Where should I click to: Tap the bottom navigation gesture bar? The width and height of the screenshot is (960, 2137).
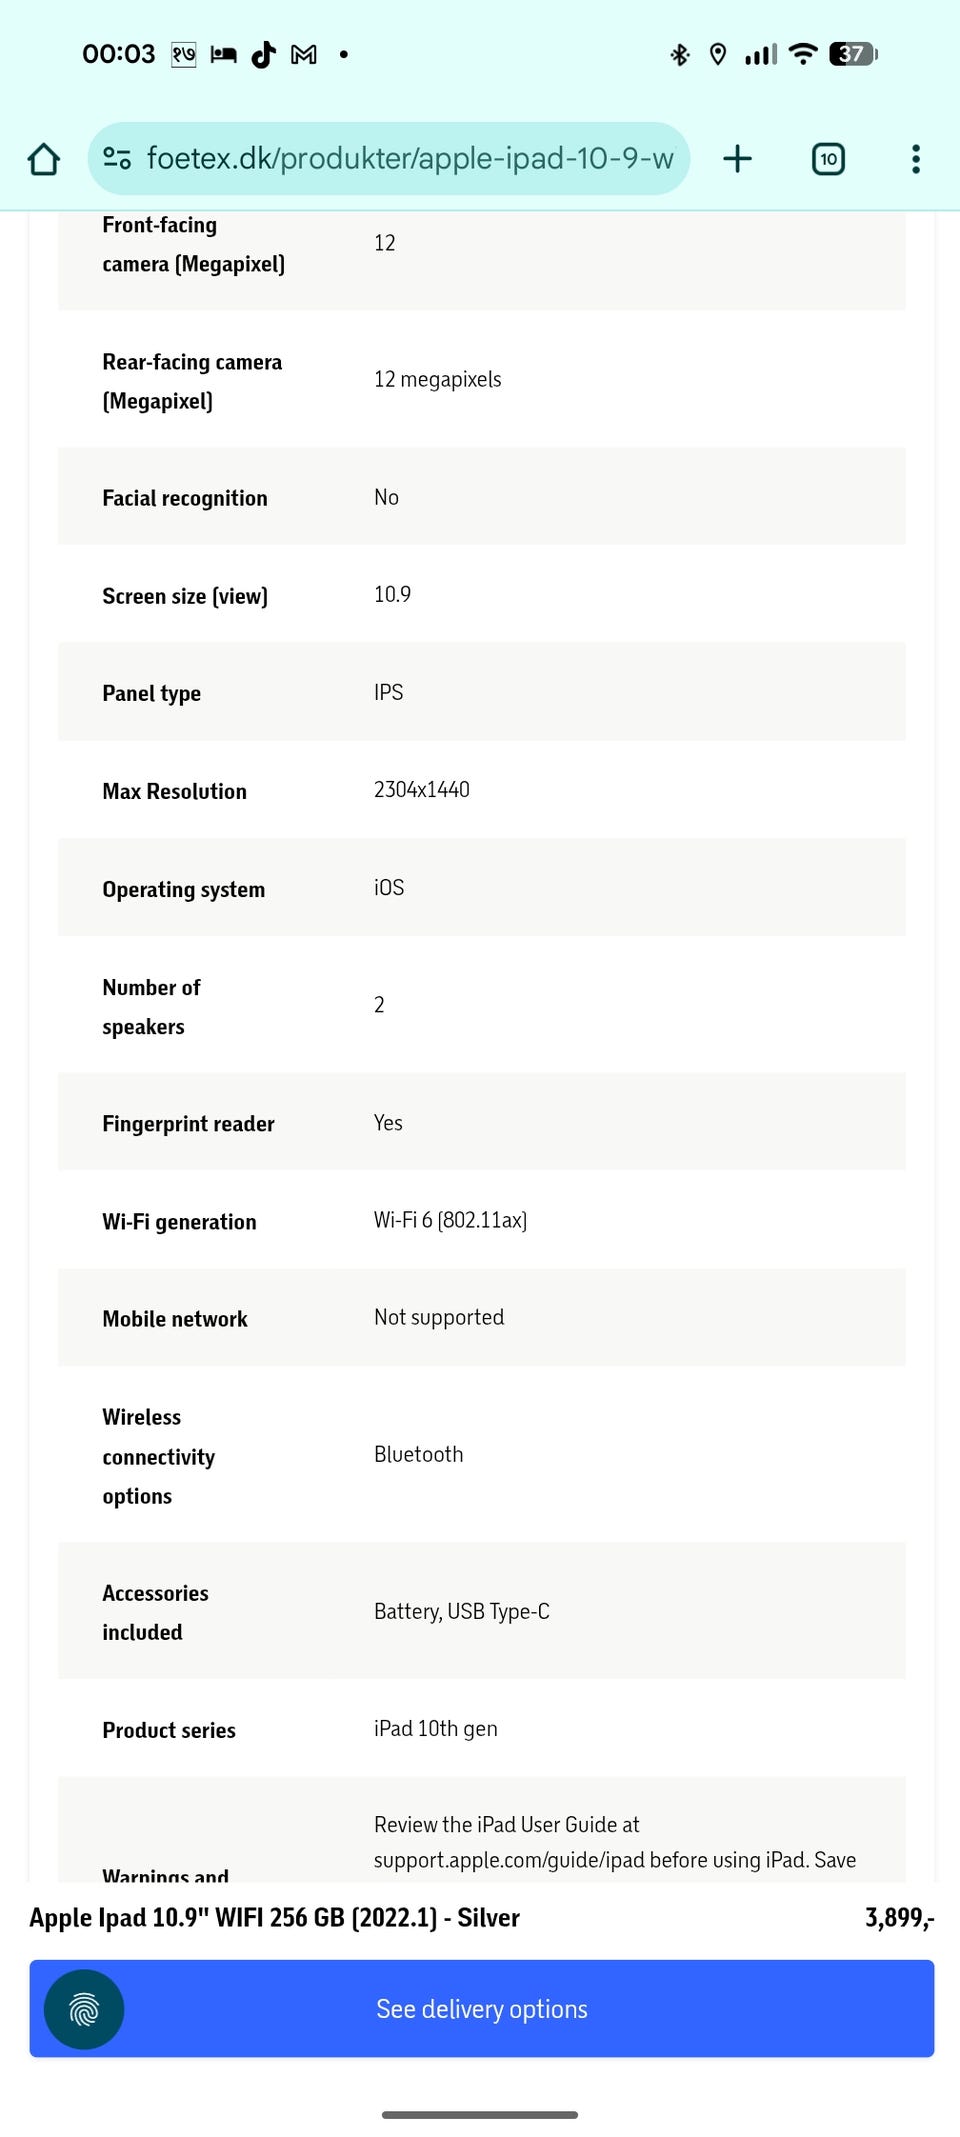[480, 2114]
